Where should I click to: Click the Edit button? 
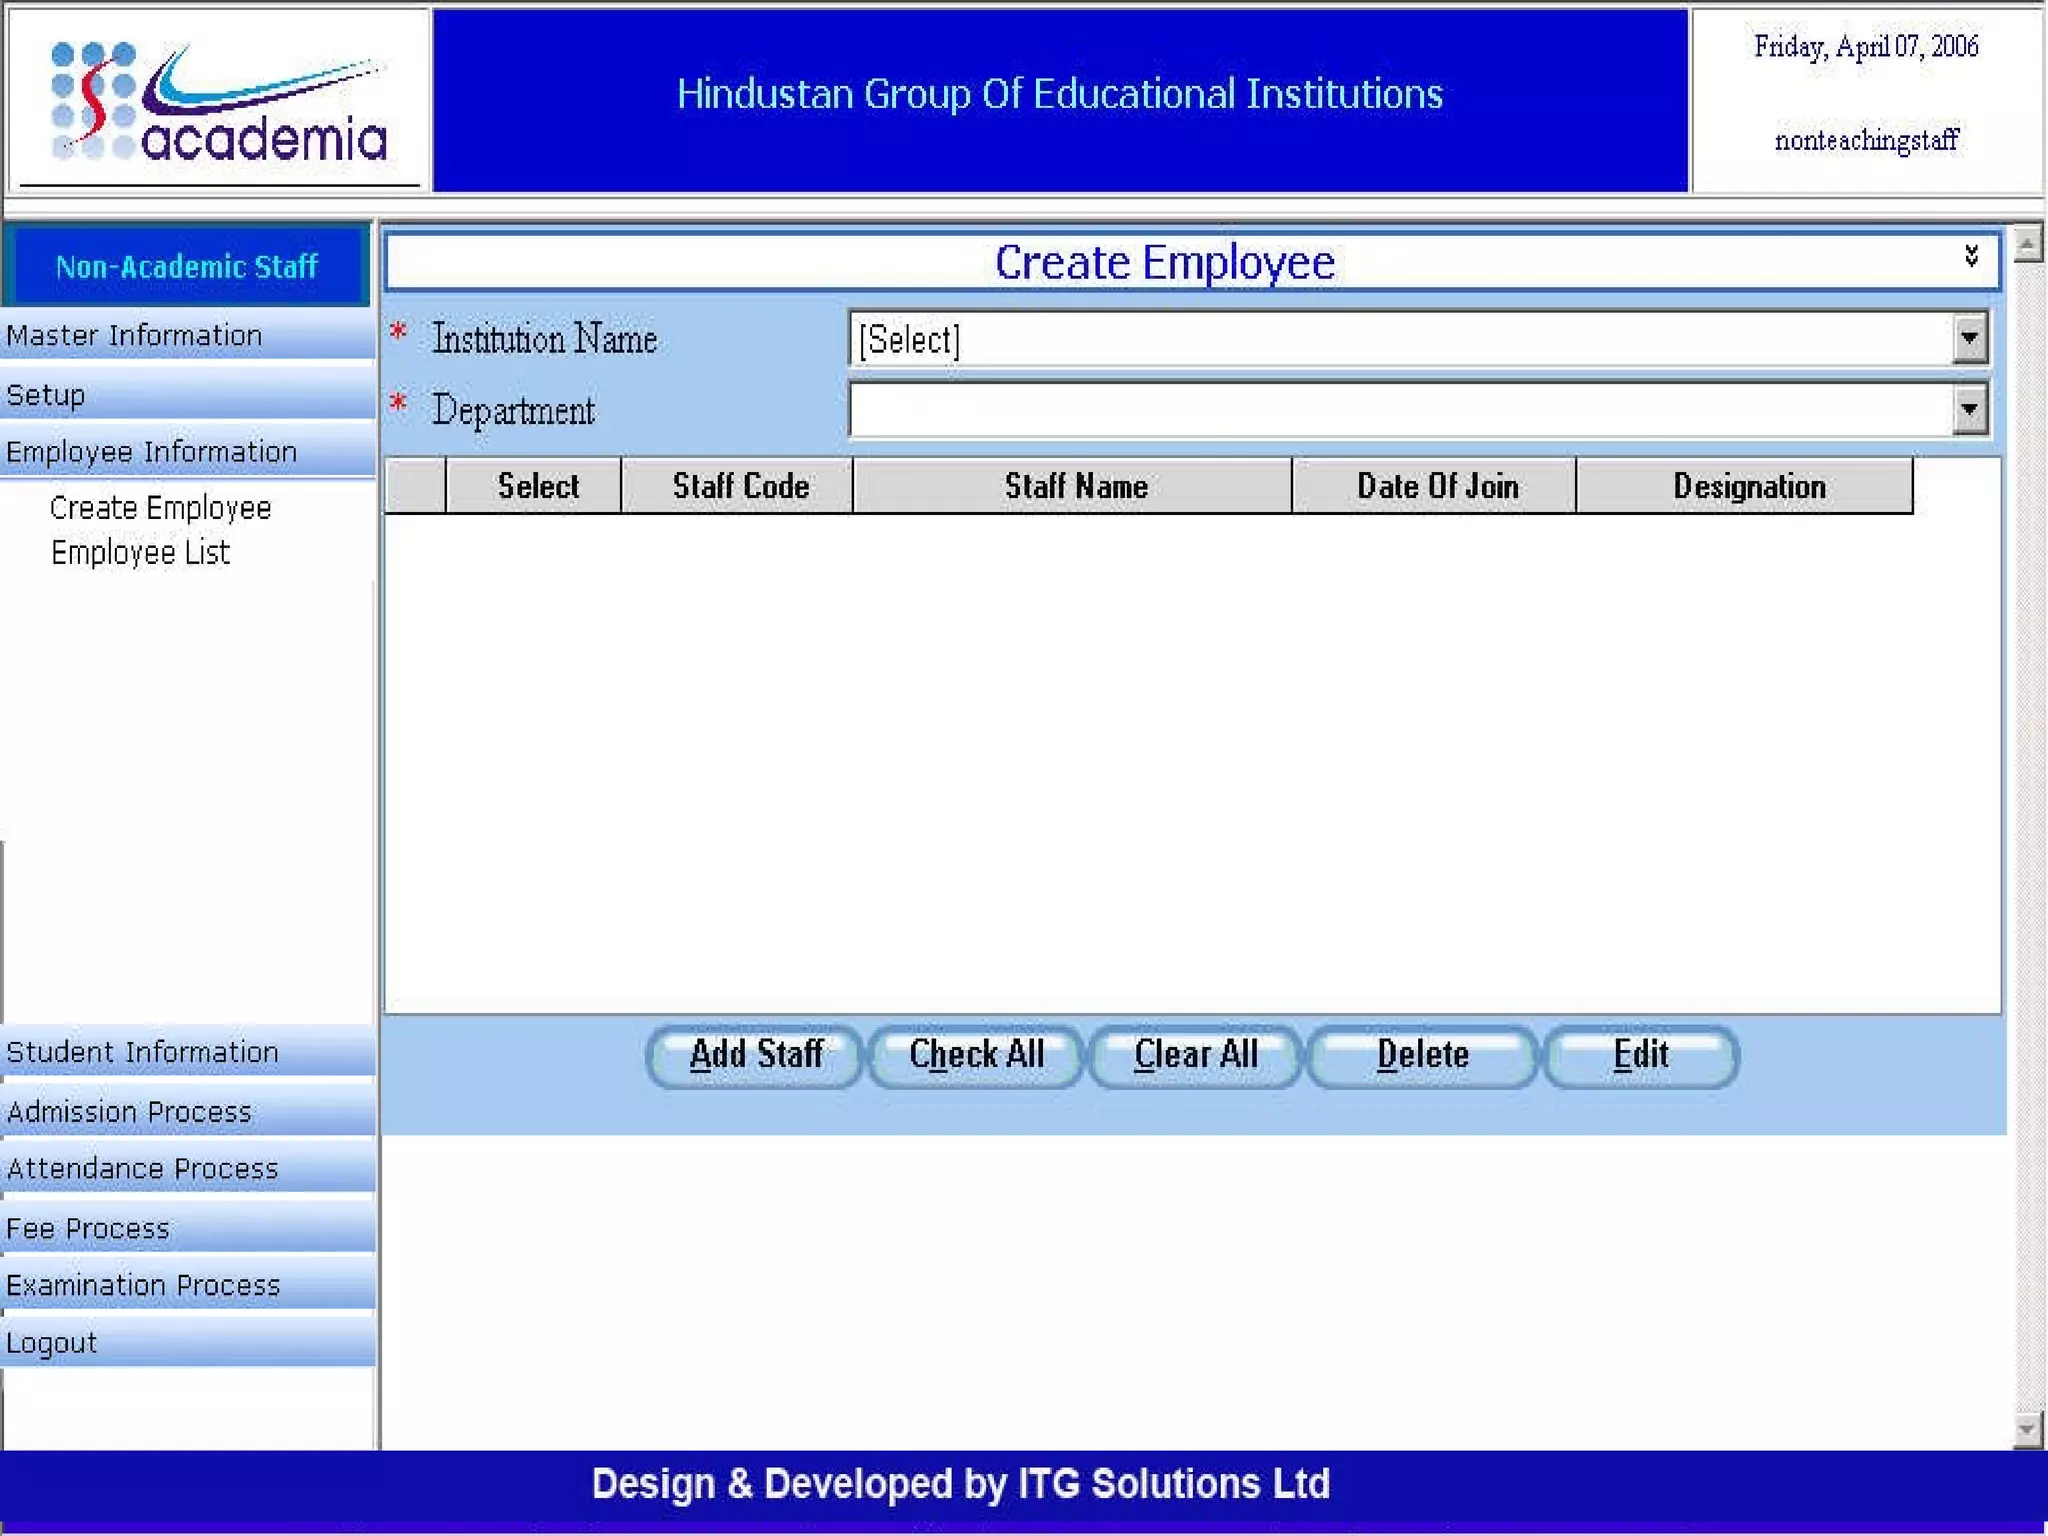click(x=1640, y=1055)
